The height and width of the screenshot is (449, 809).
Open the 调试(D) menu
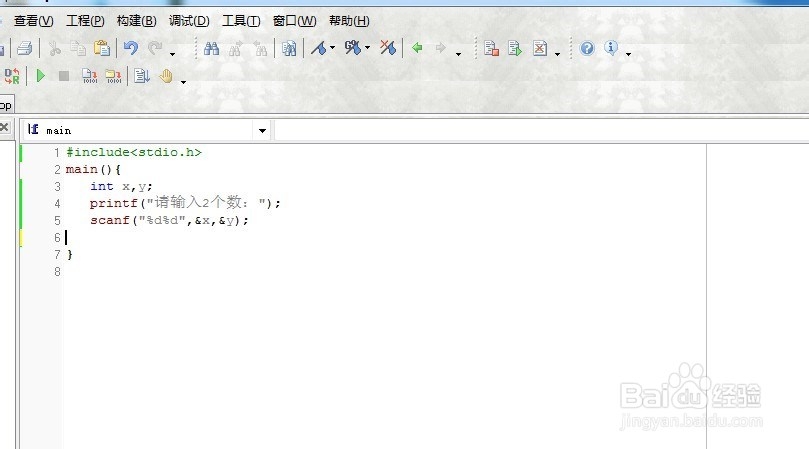pos(189,21)
